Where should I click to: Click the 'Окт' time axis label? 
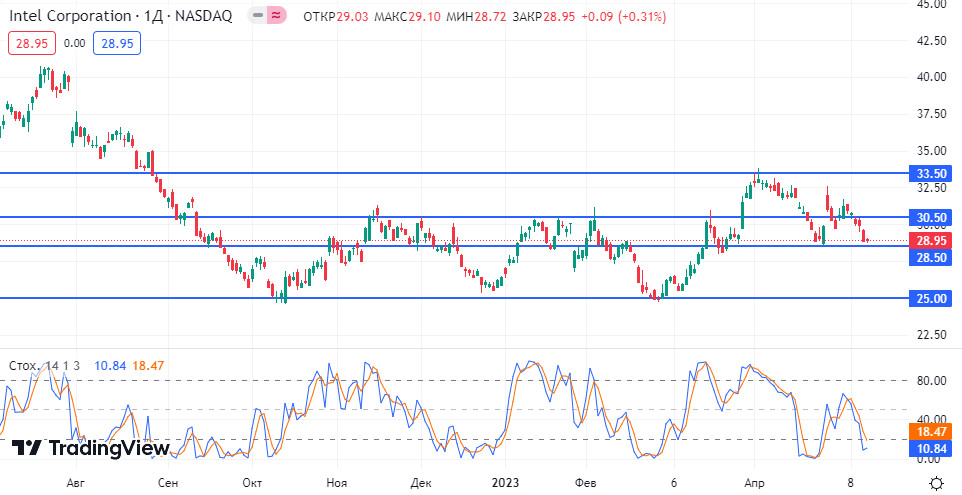[252, 483]
